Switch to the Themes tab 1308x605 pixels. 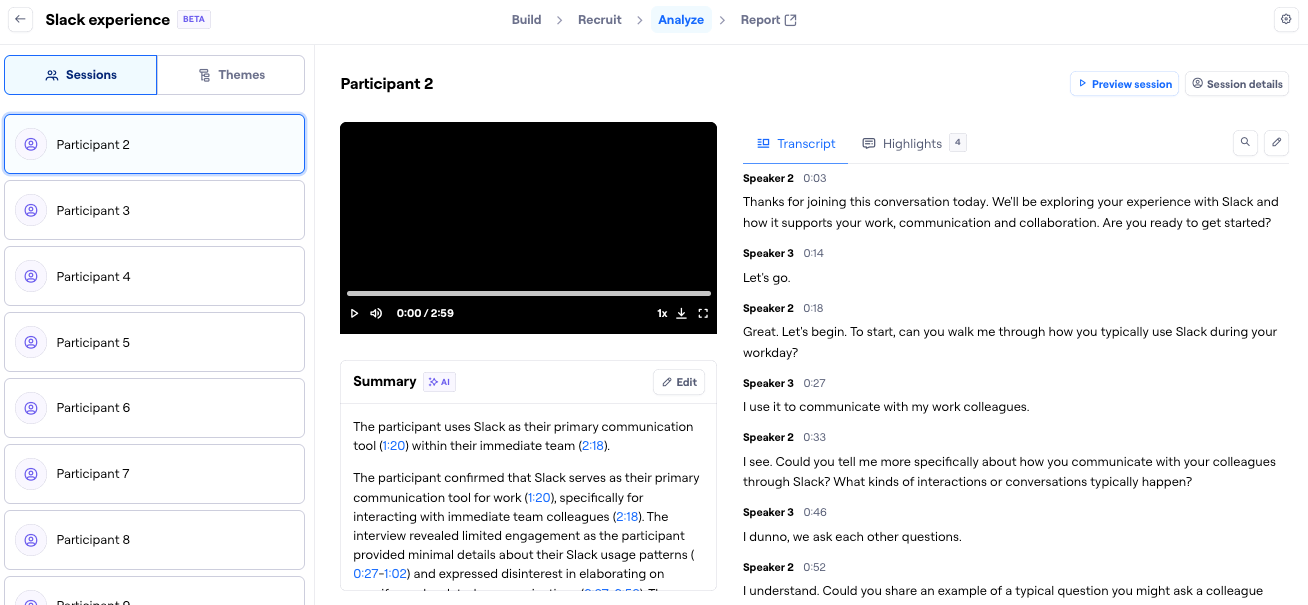231,75
